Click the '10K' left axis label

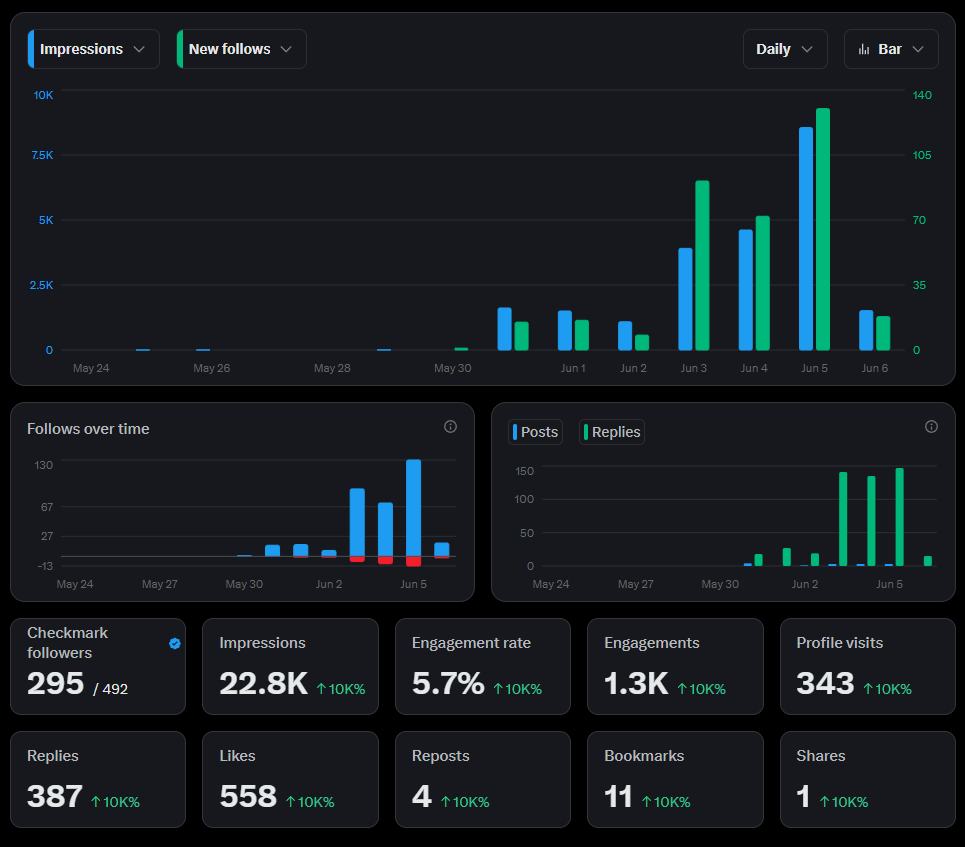coord(43,95)
